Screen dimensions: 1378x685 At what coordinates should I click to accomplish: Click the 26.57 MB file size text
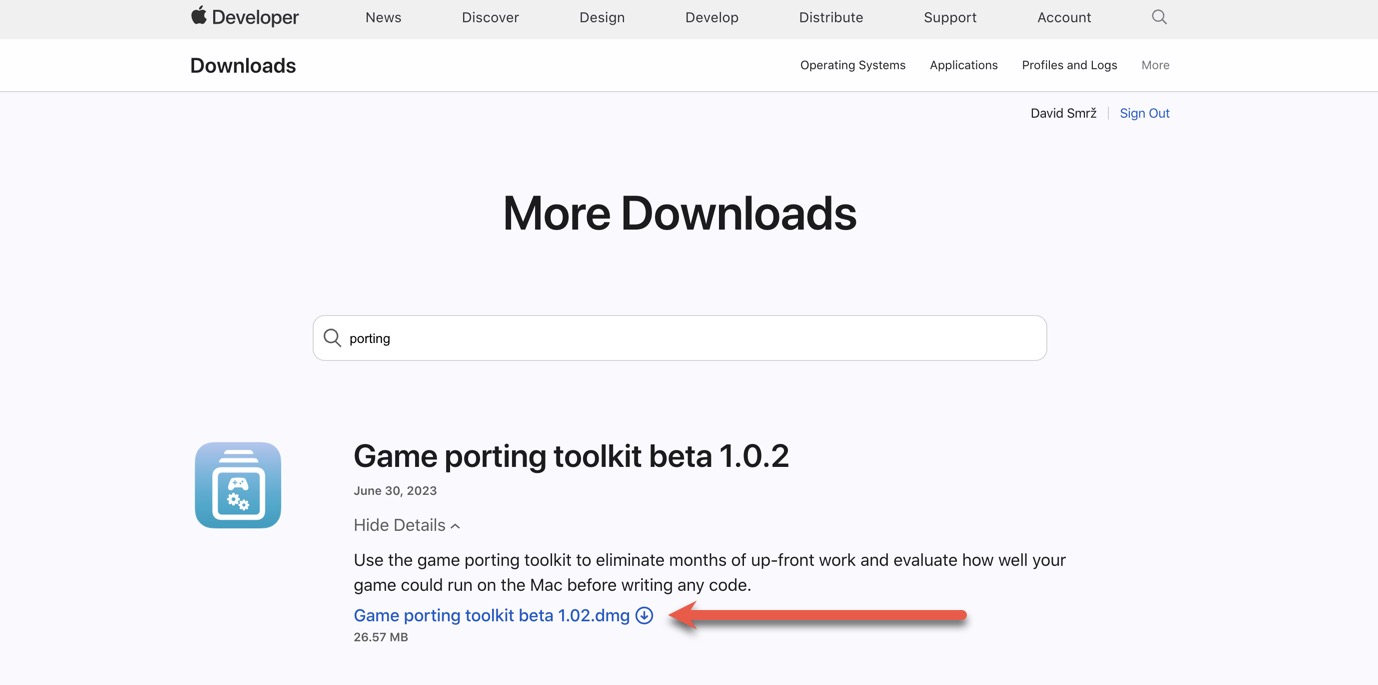click(x=381, y=637)
